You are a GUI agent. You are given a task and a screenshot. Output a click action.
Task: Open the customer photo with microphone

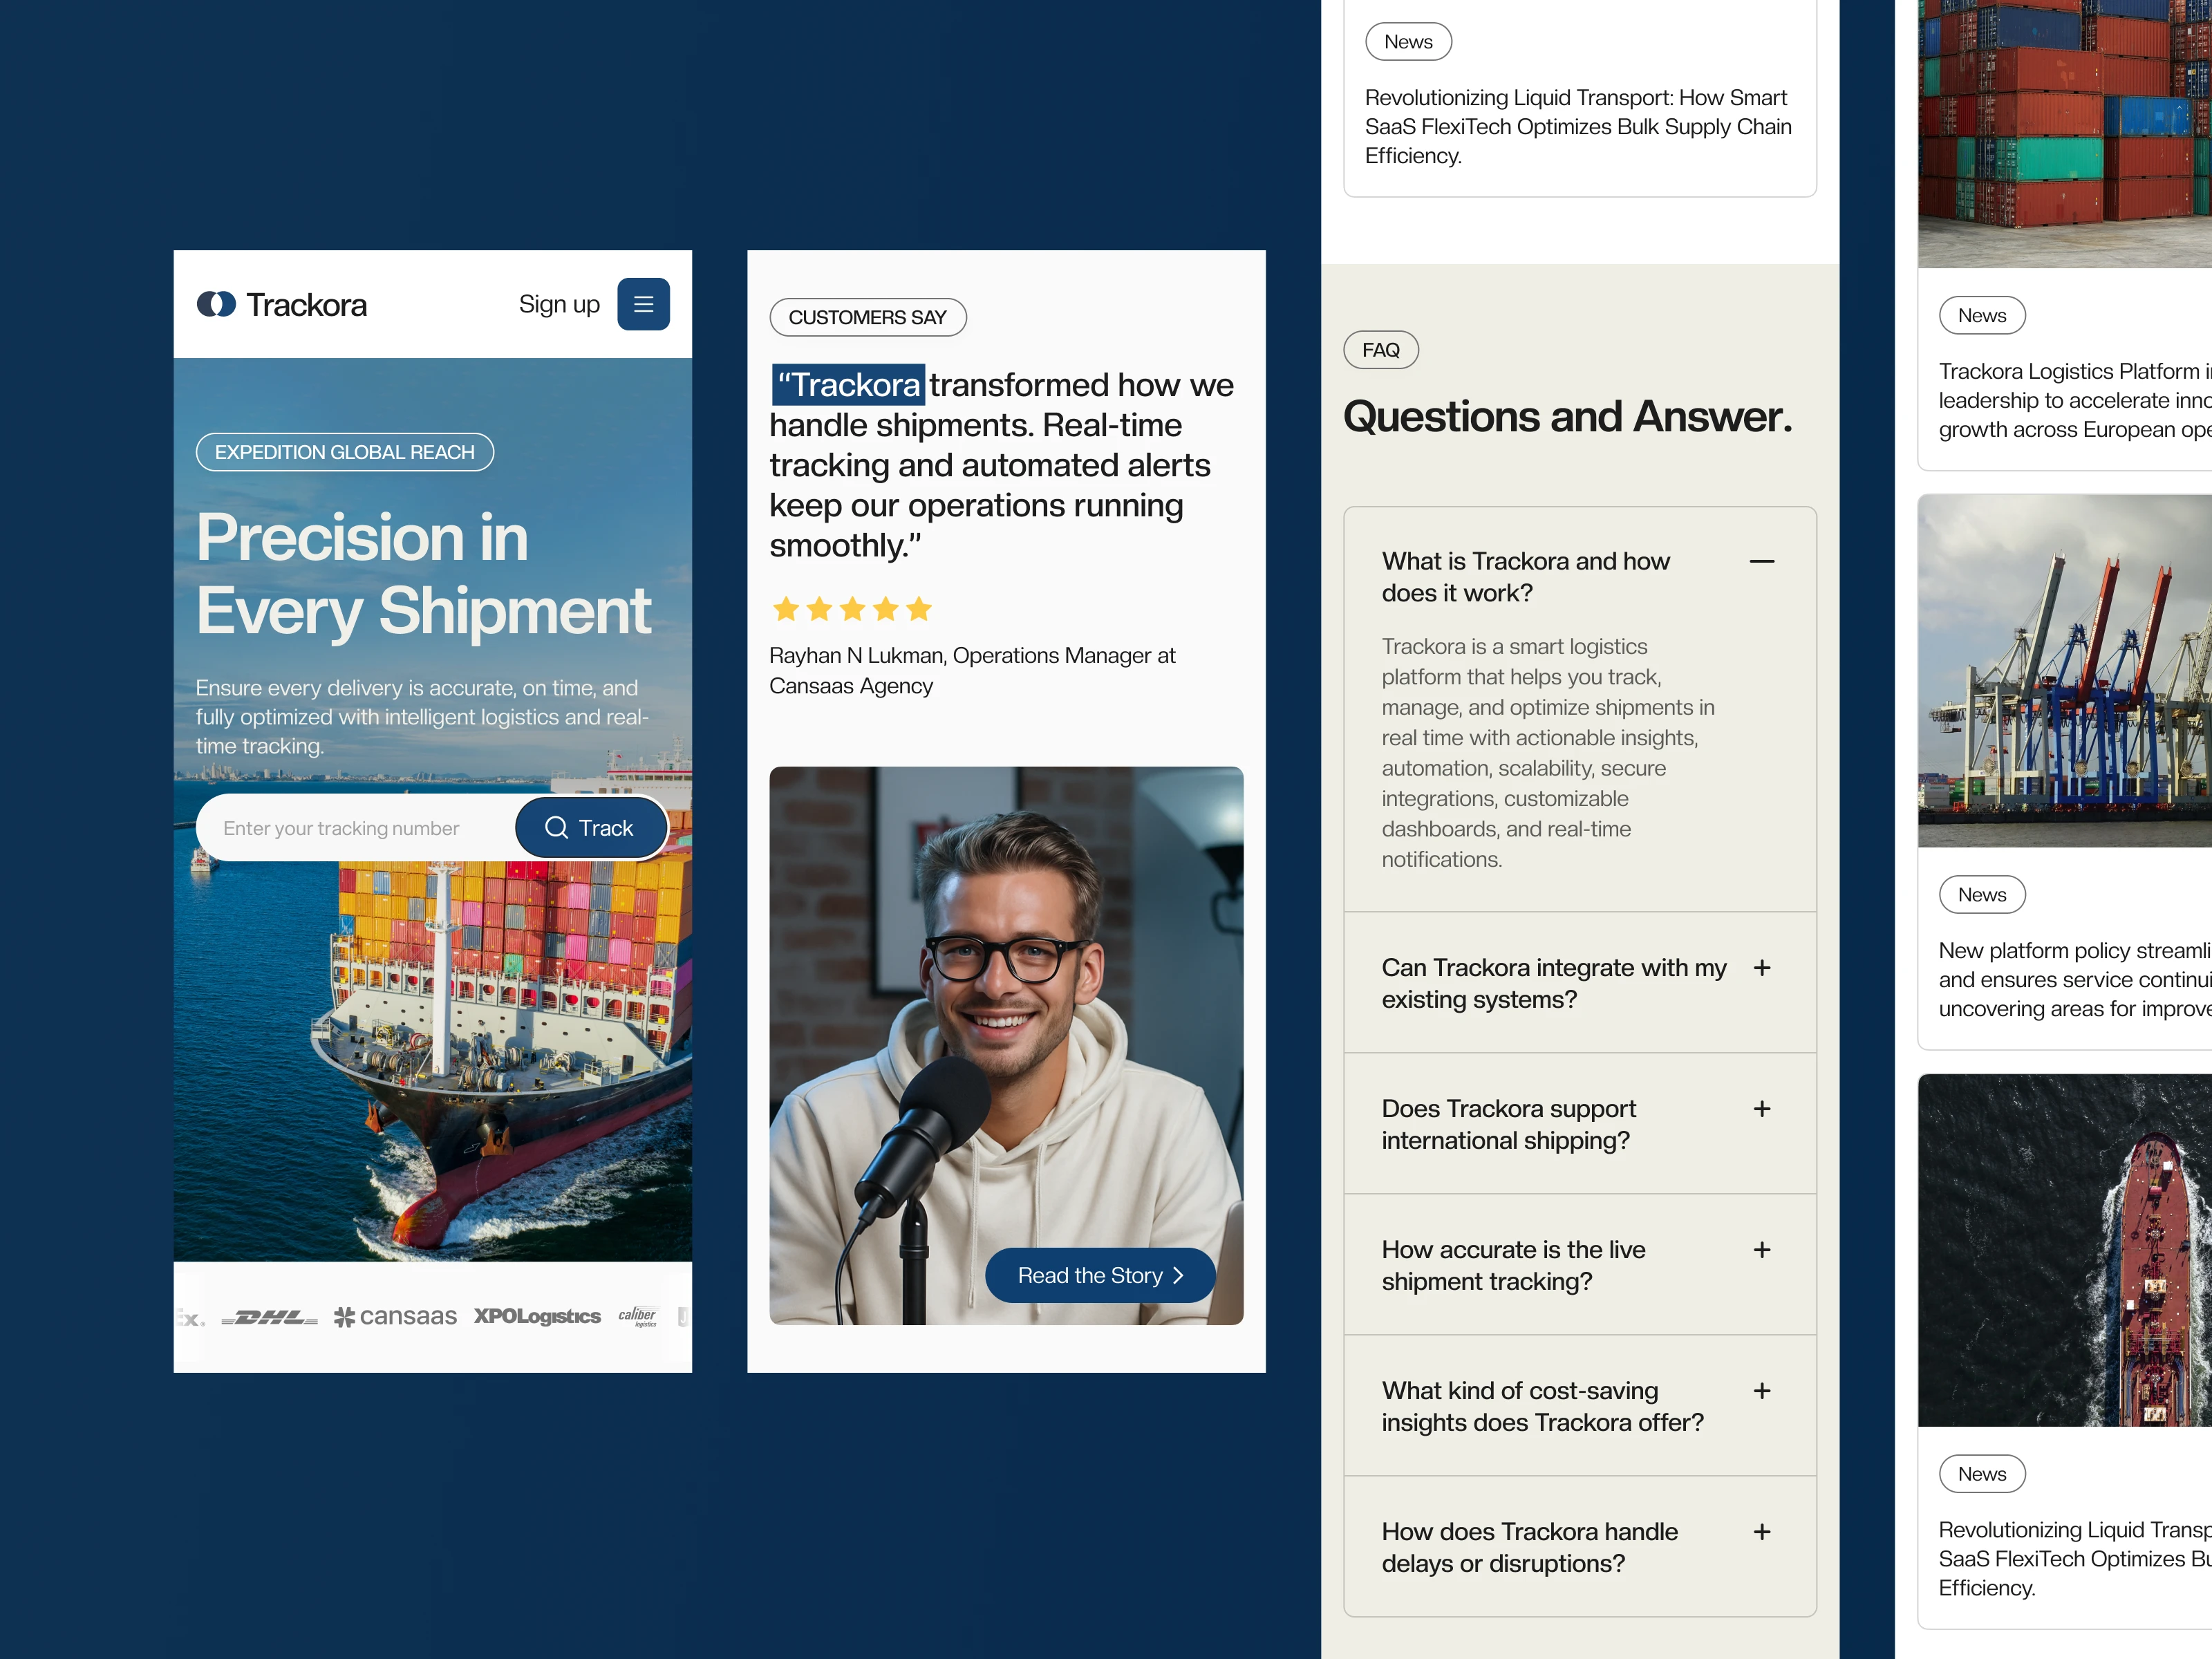click(x=1006, y=1045)
